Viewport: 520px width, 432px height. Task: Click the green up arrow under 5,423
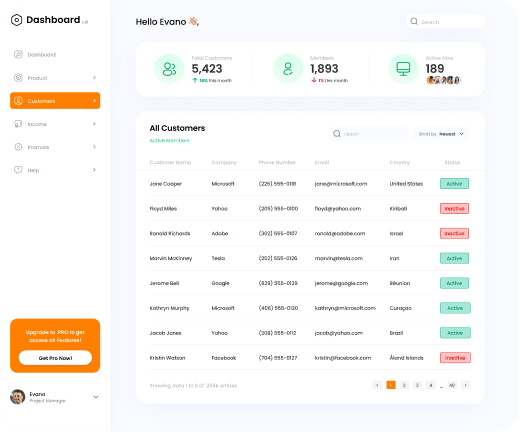tap(195, 80)
